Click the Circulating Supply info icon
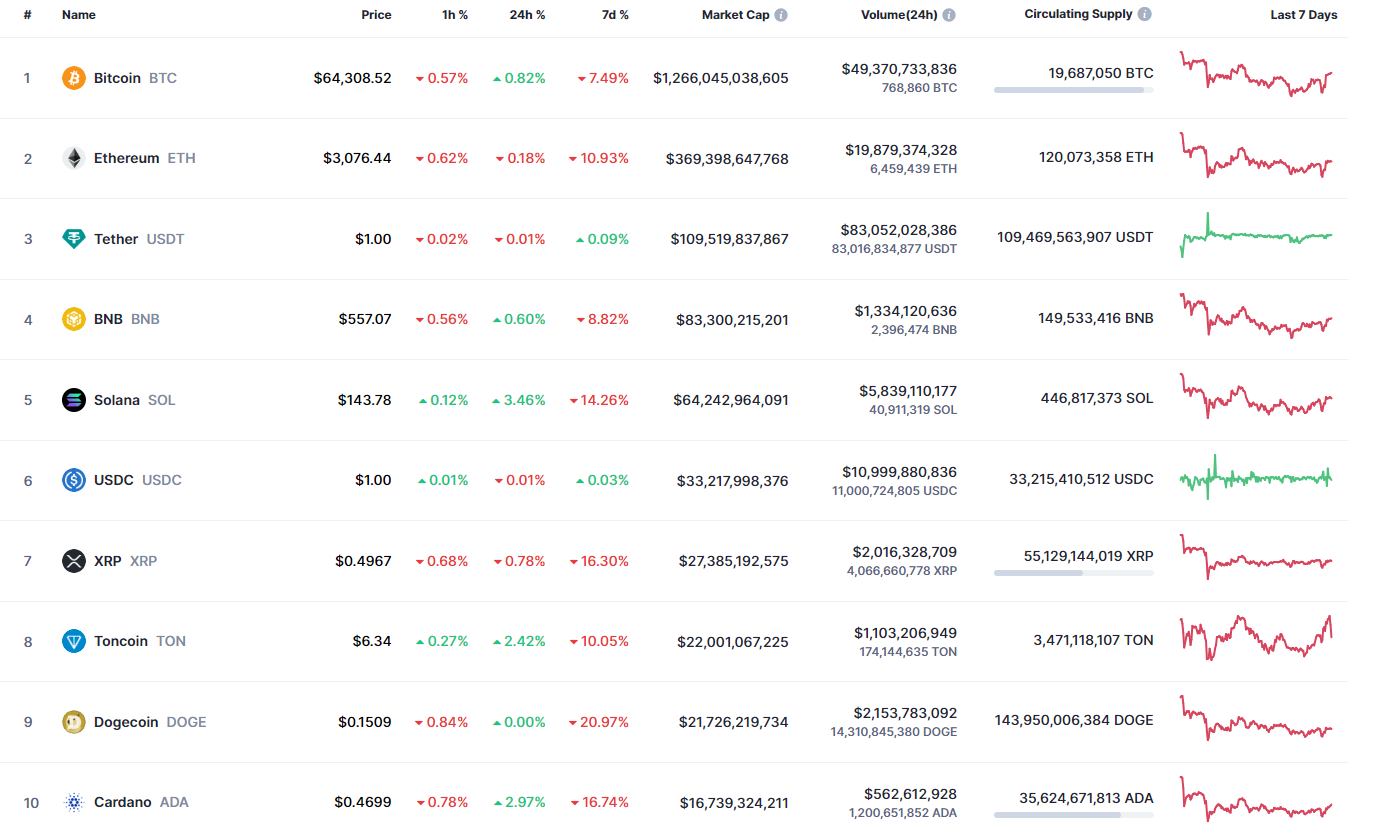This screenshot has height=834, width=1386. (1145, 14)
